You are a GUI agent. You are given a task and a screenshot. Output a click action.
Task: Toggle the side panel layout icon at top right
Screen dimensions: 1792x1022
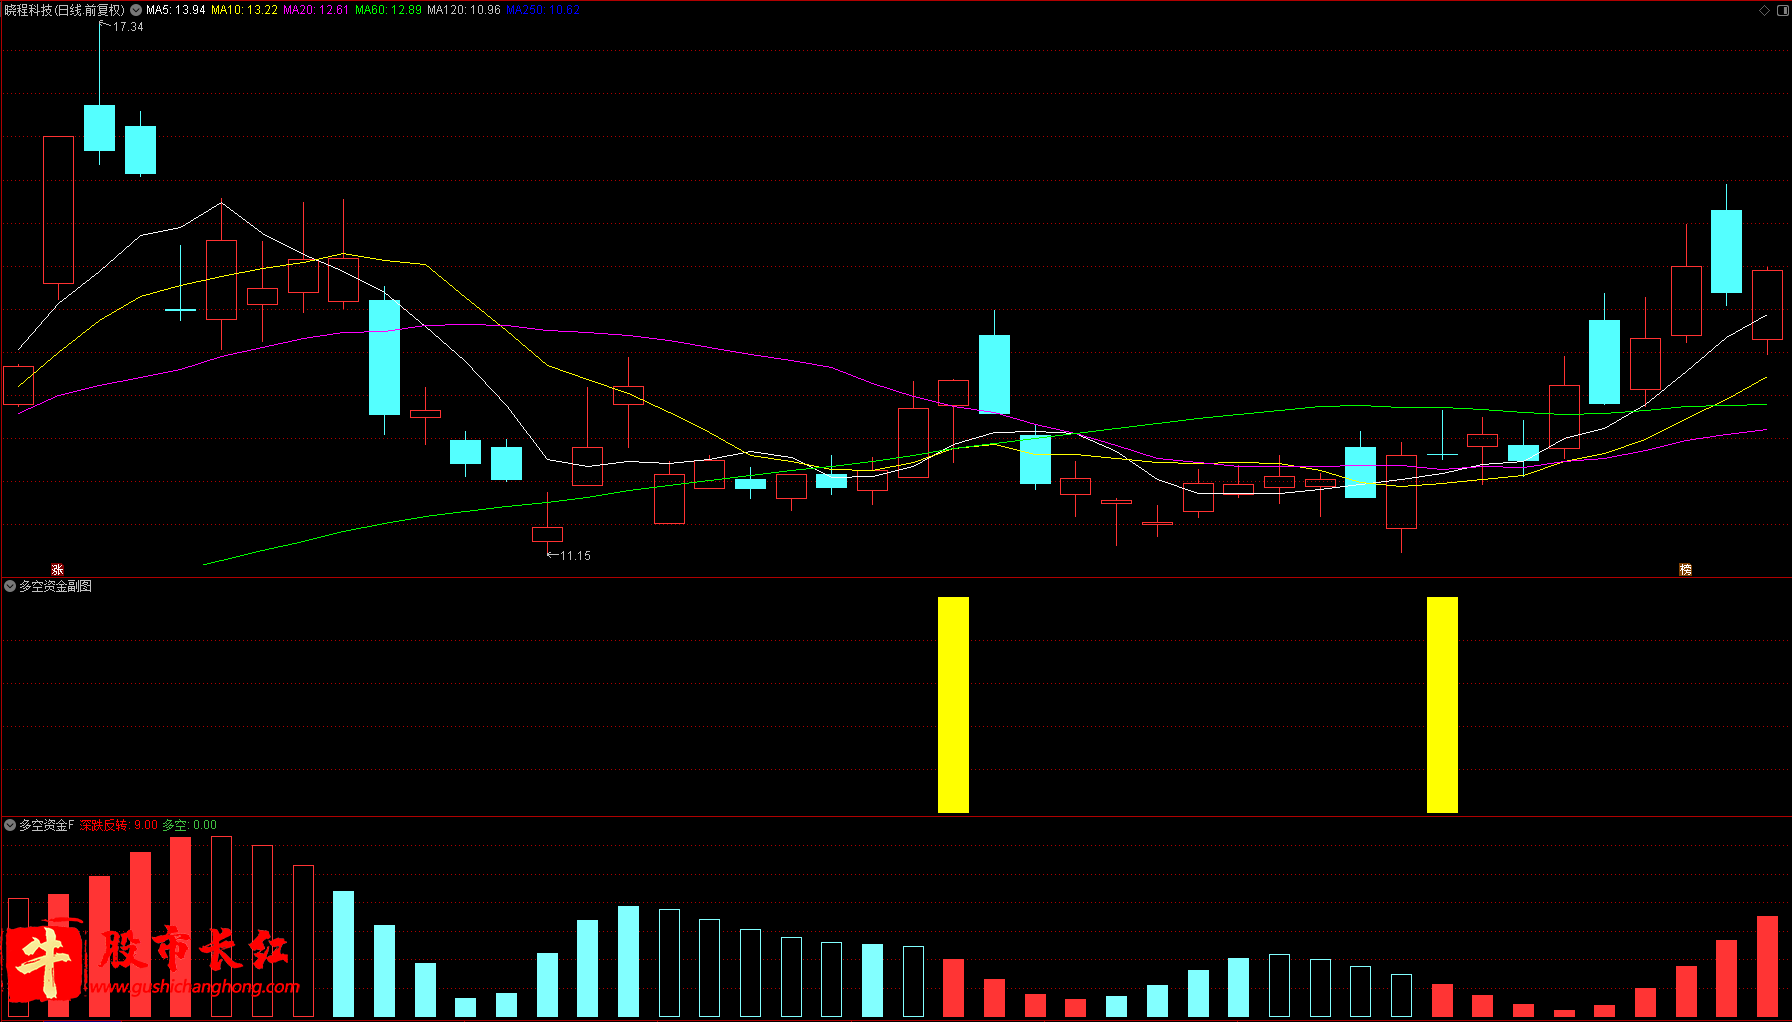point(1783,10)
